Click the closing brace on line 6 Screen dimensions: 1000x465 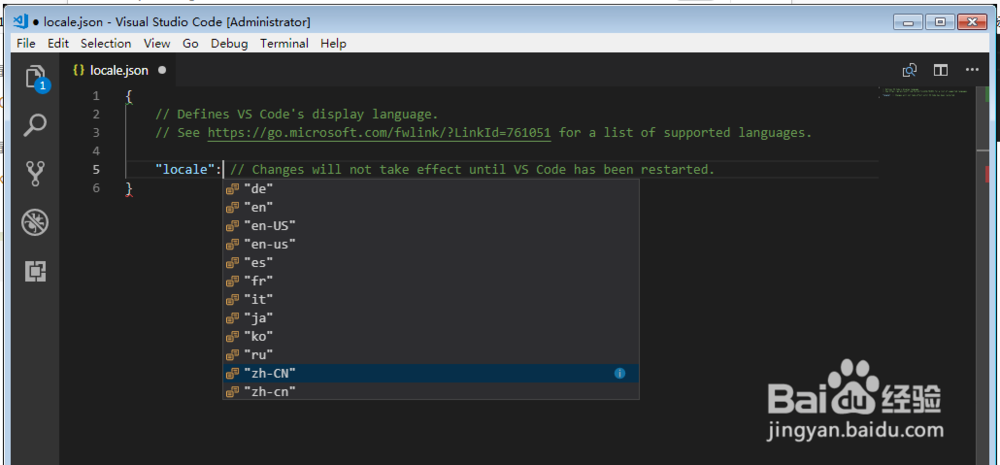(x=129, y=188)
